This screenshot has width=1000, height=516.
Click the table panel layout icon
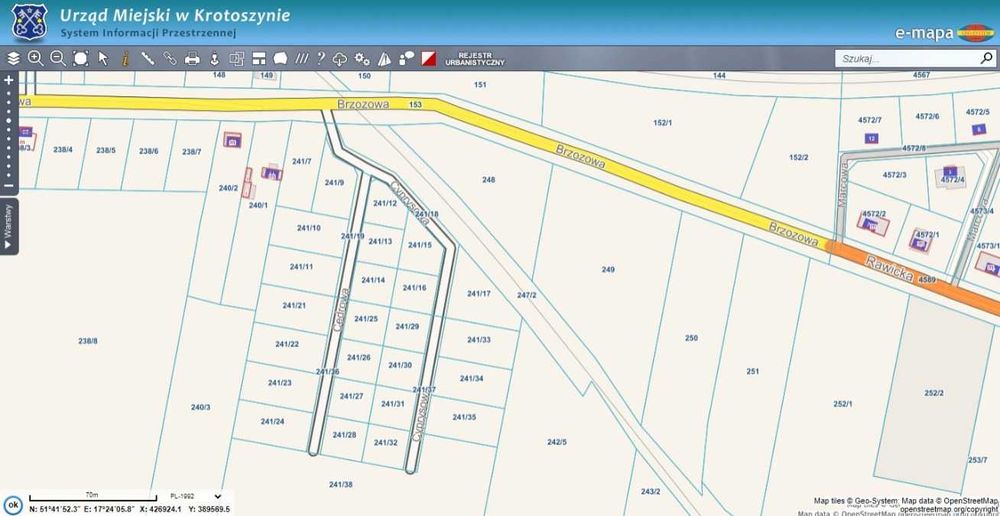point(258,59)
